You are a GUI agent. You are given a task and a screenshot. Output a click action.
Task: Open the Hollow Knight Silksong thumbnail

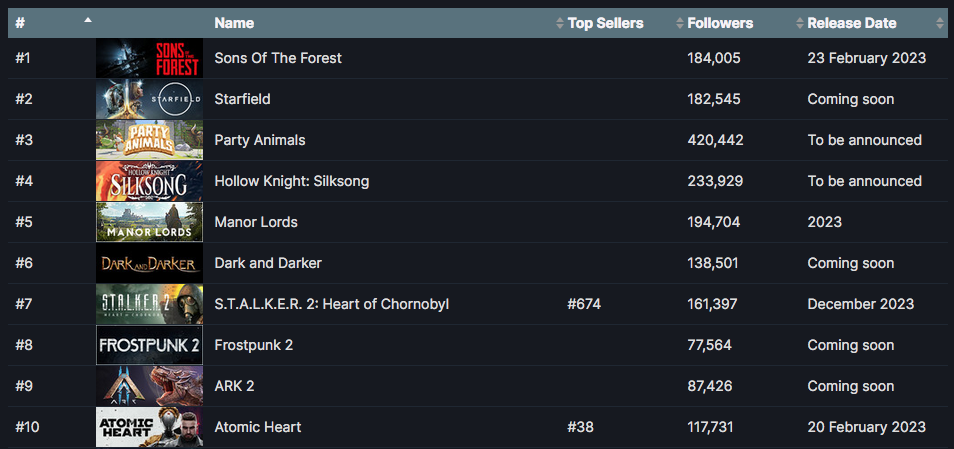(x=149, y=181)
